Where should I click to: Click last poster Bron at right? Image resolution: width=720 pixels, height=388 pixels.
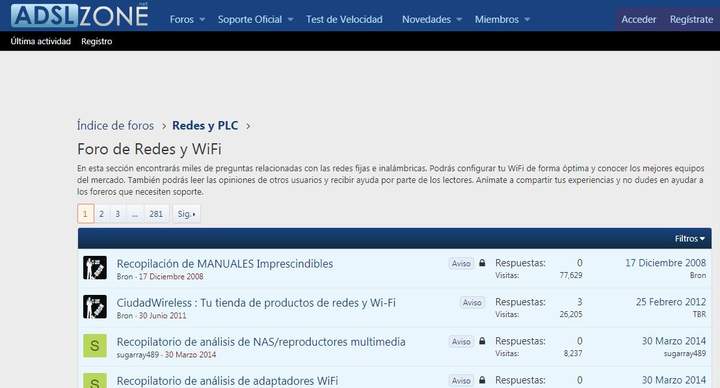tap(698, 276)
